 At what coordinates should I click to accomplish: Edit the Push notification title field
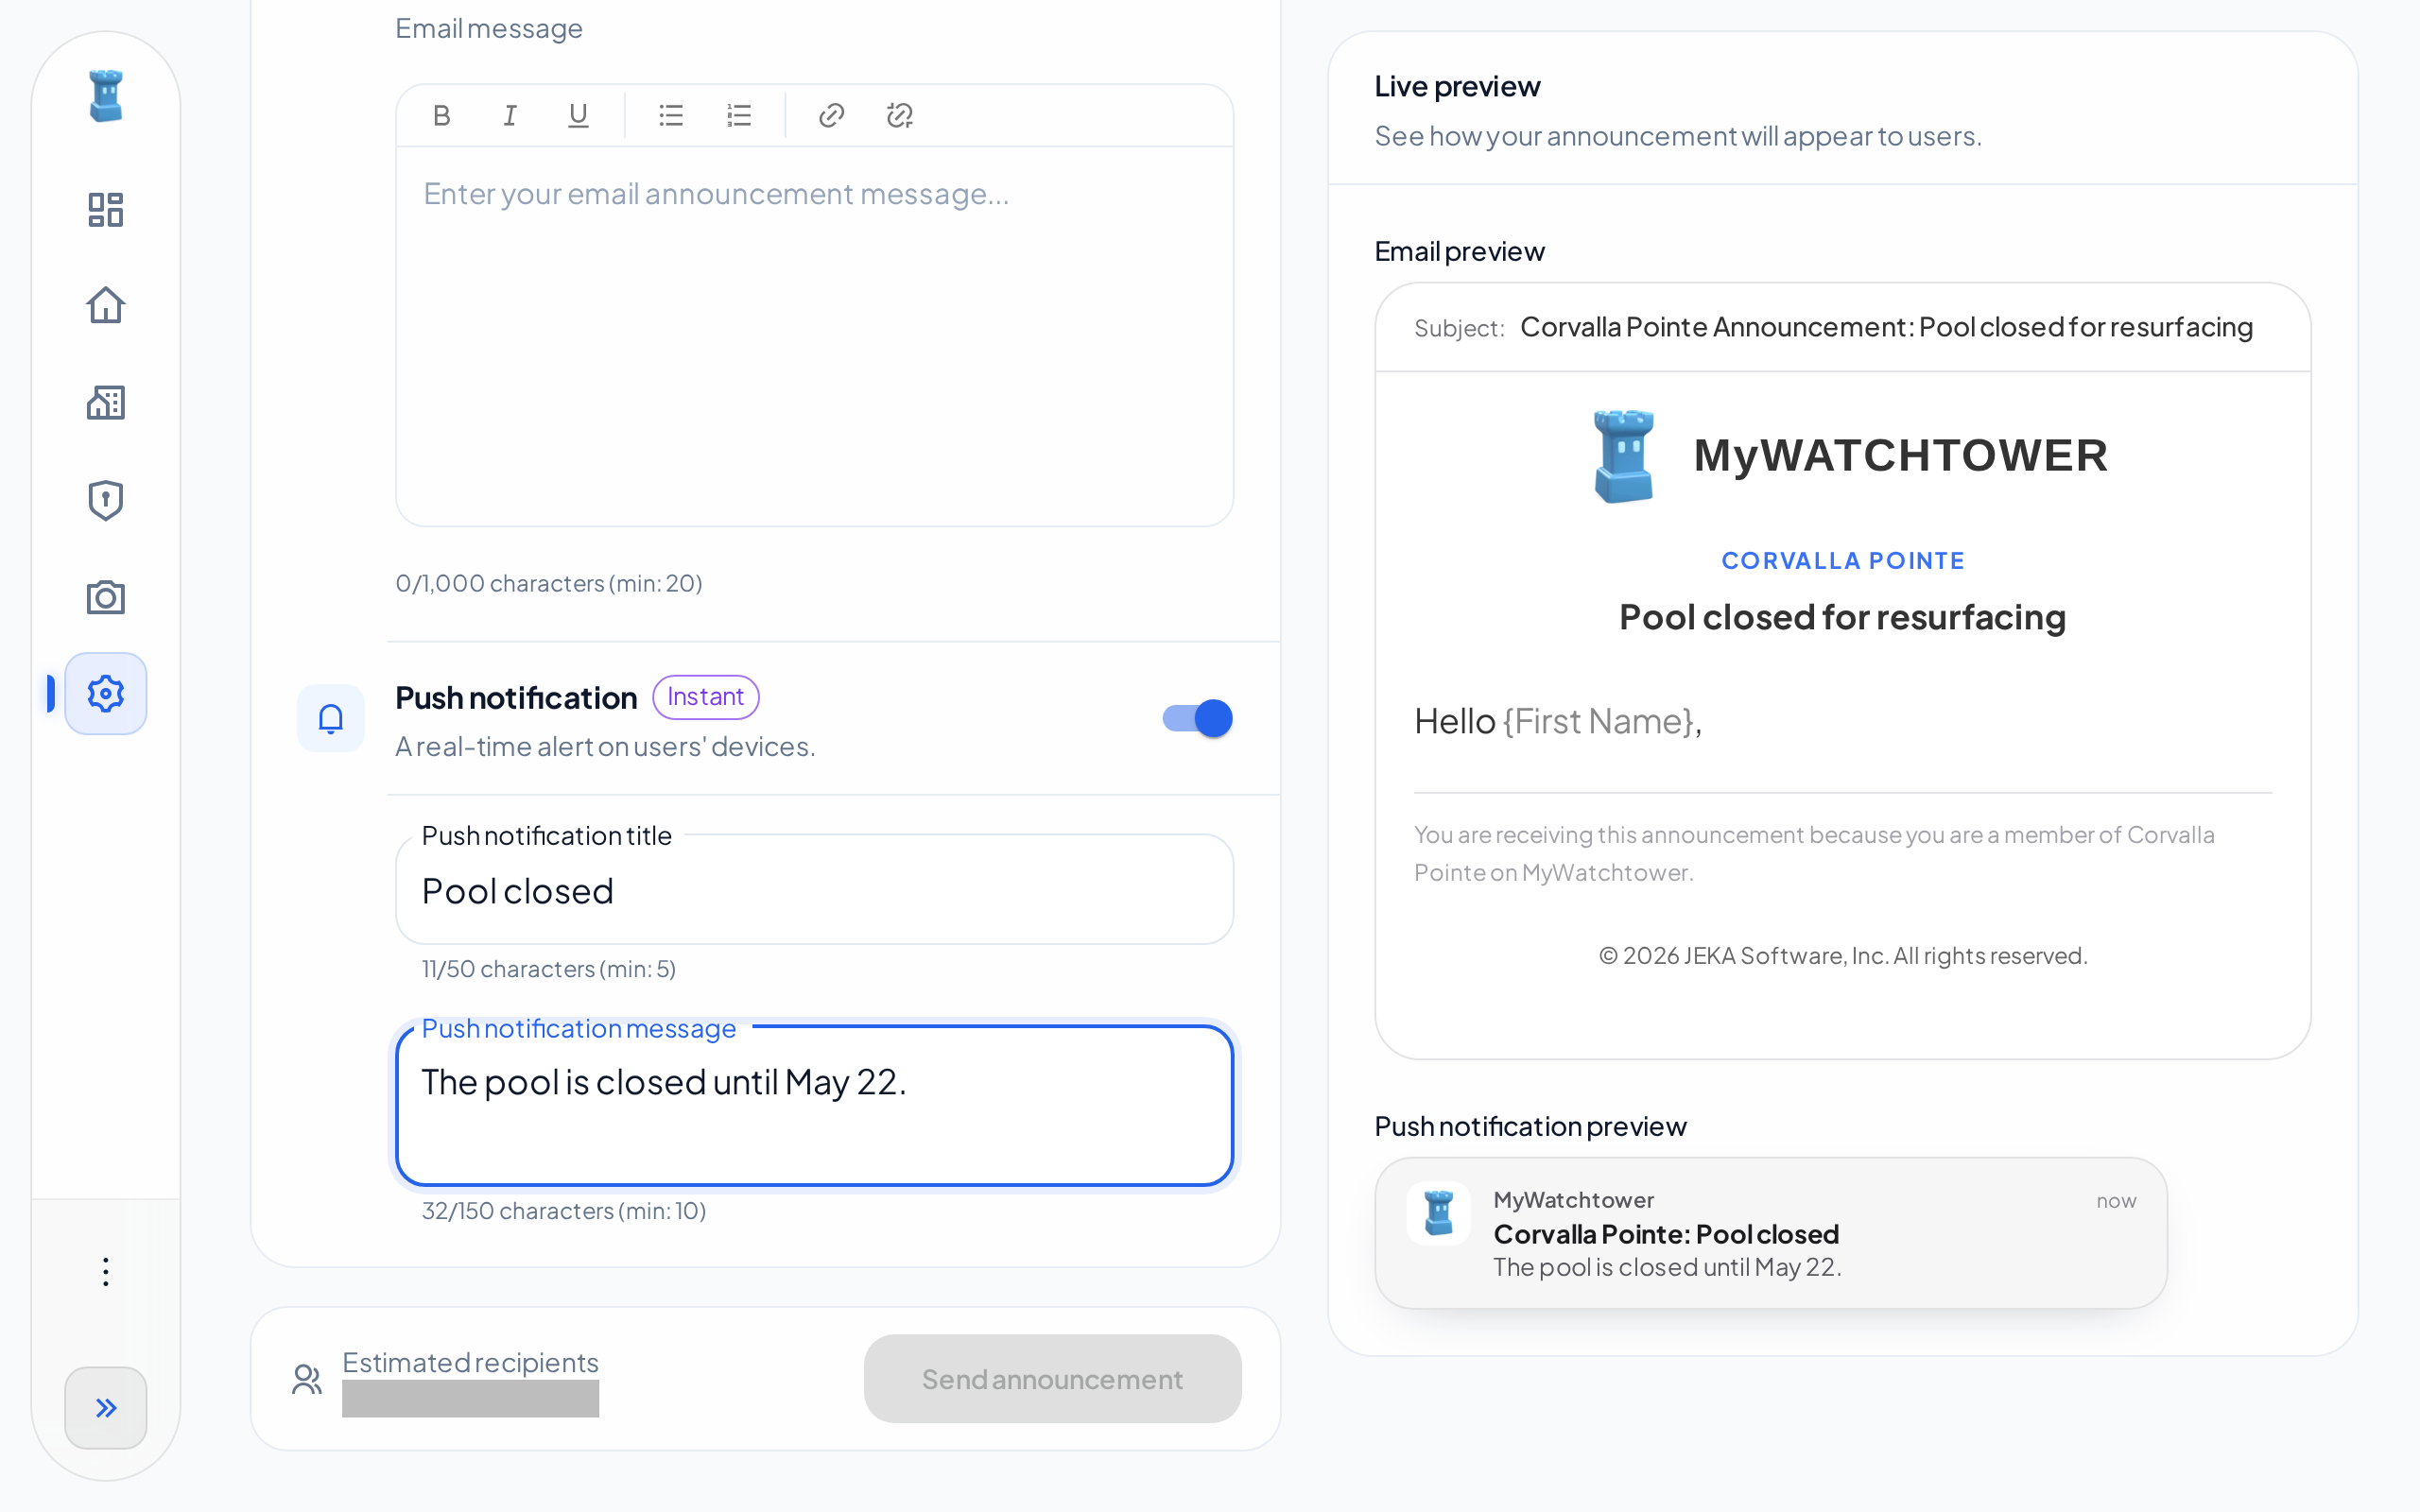tap(814, 890)
